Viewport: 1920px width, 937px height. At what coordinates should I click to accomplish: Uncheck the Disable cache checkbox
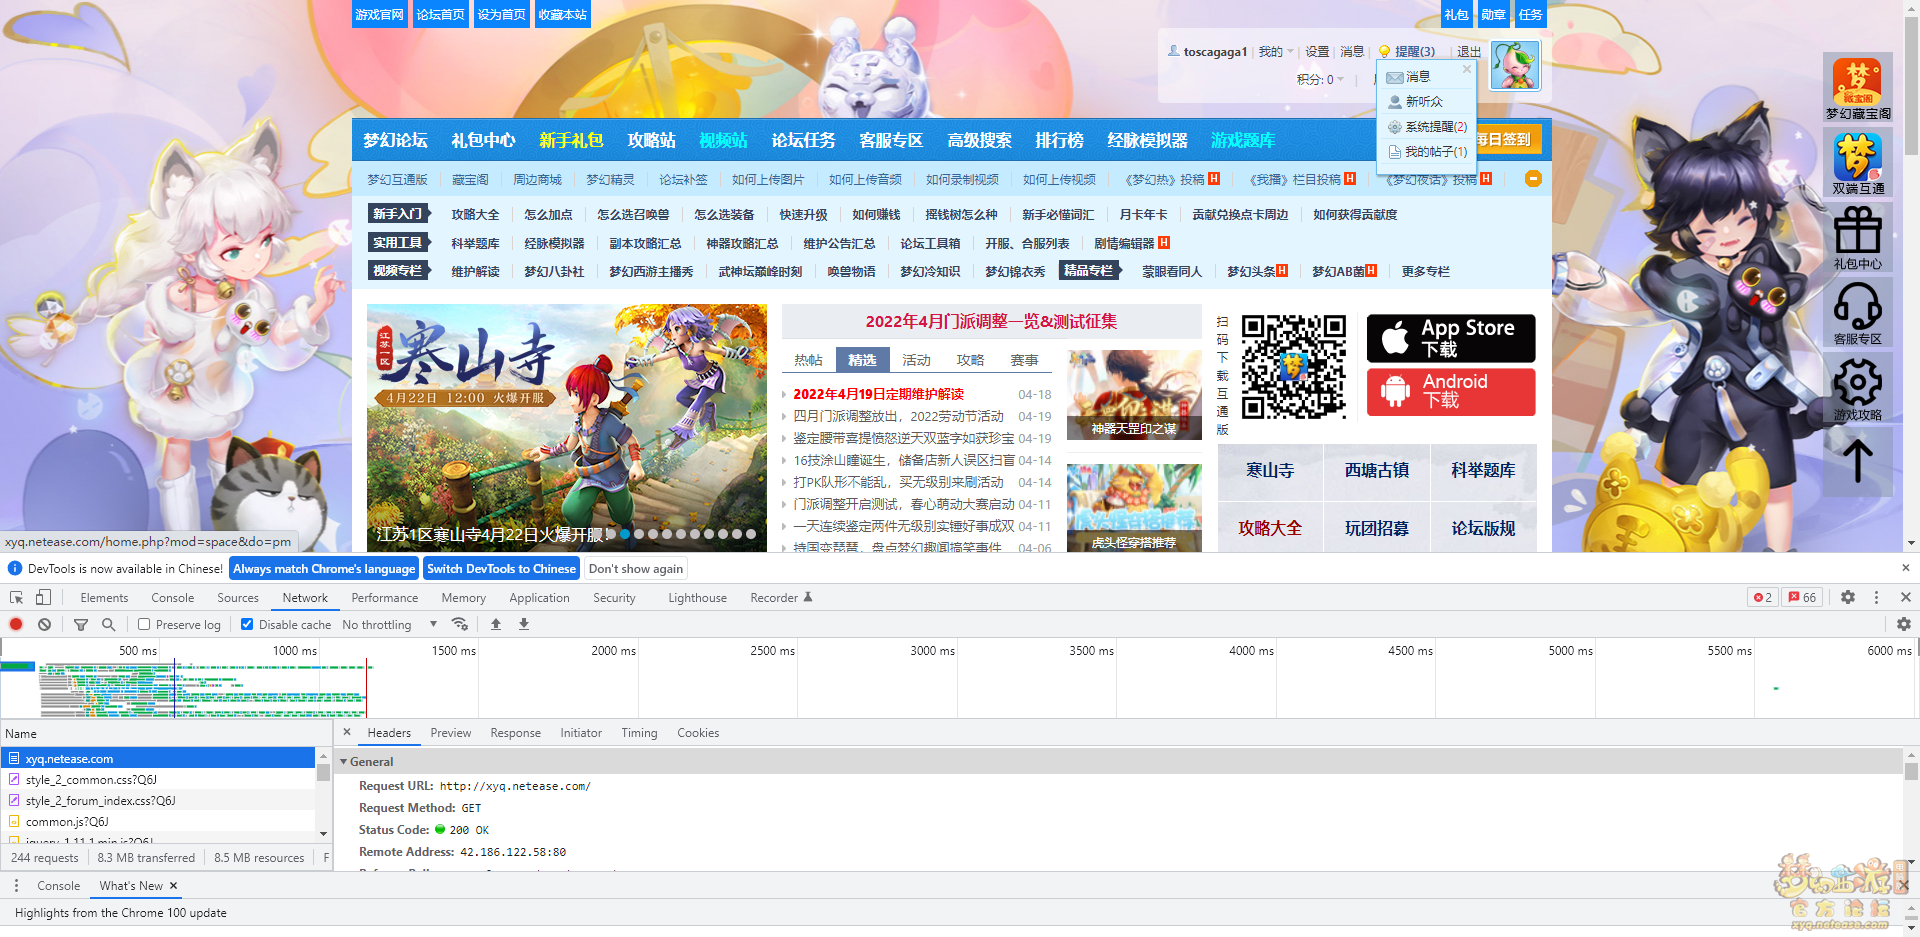click(247, 624)
